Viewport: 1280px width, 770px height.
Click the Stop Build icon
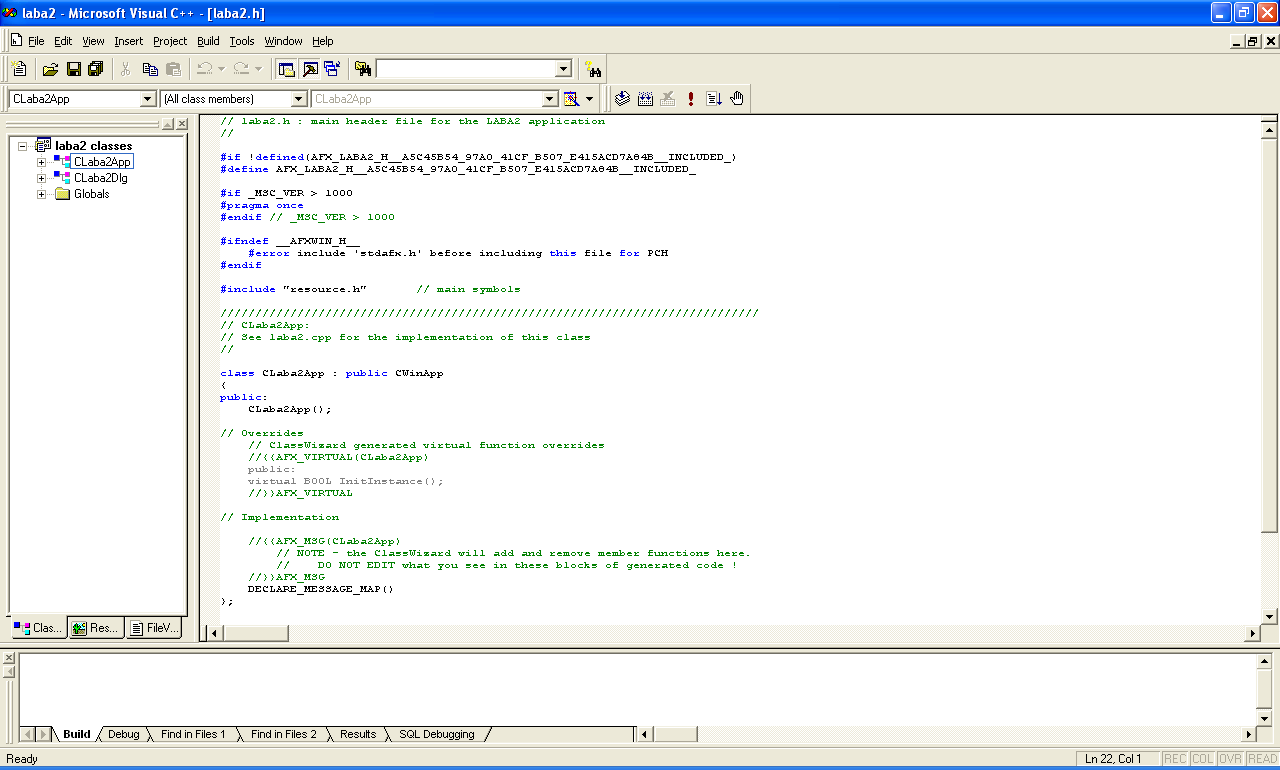[668, 98]
